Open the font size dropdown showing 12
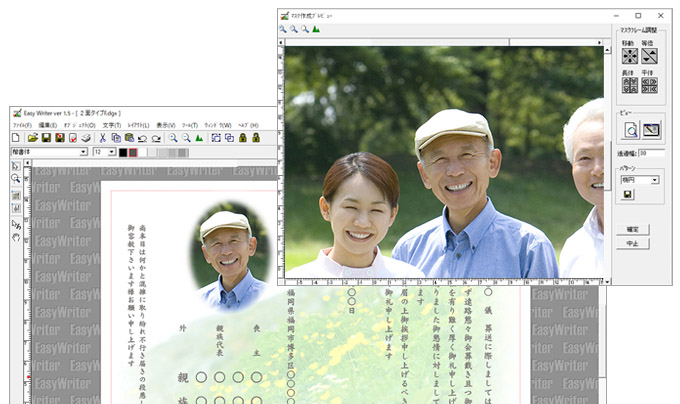This screenshot has width=680, height=404. (111, 152)
